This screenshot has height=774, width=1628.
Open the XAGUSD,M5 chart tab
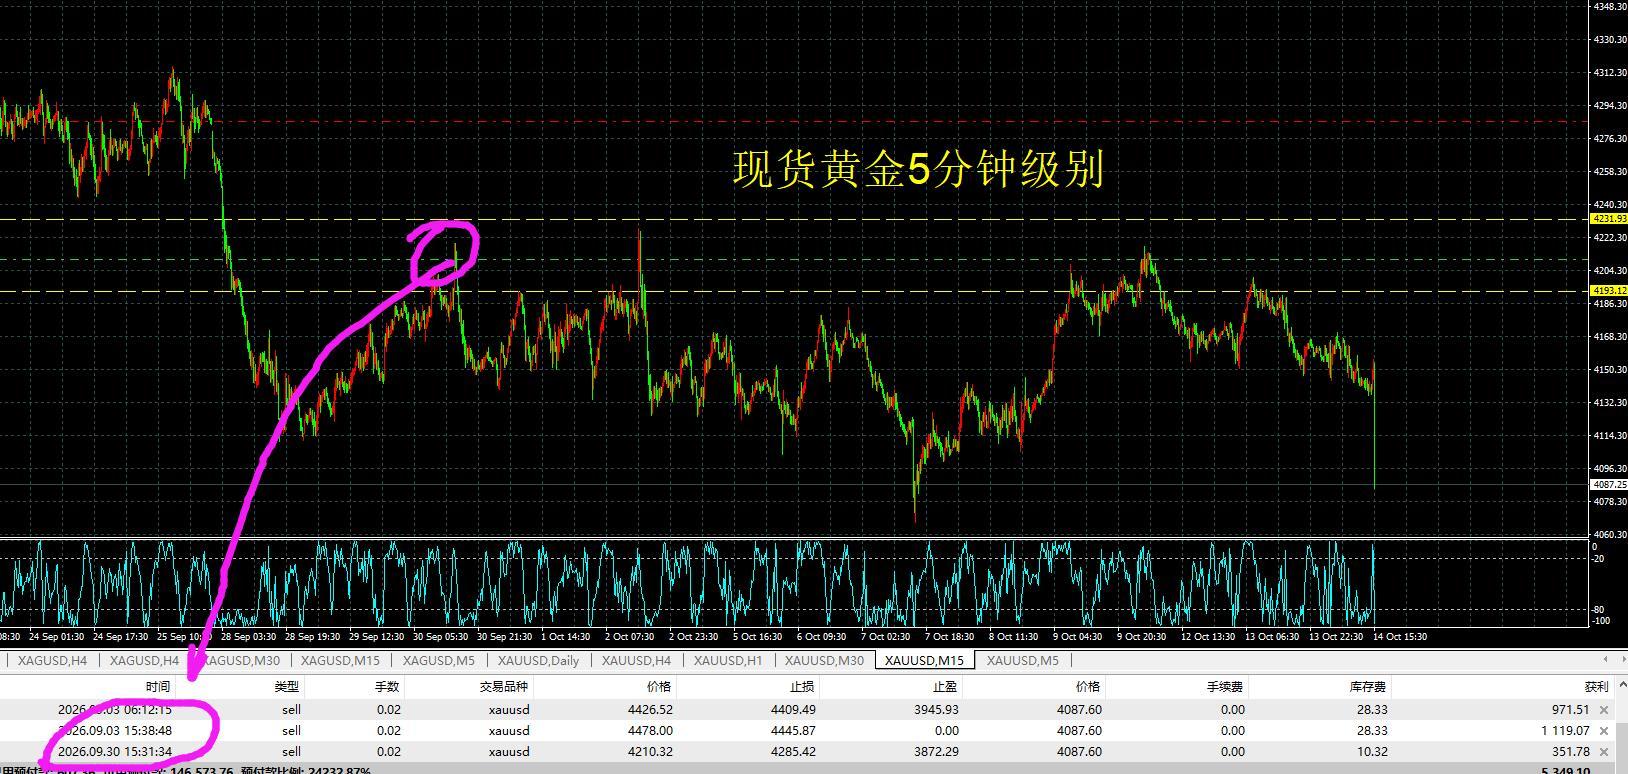point(438,660)
